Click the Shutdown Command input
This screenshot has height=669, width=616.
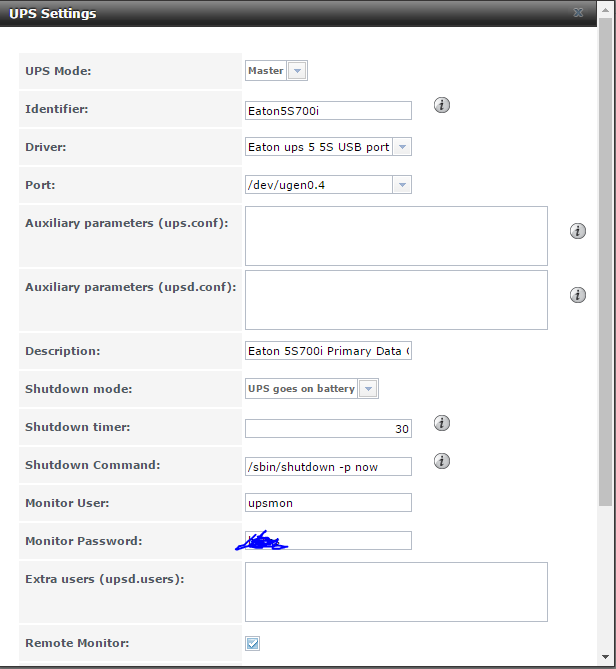click(x=328, y=467)
